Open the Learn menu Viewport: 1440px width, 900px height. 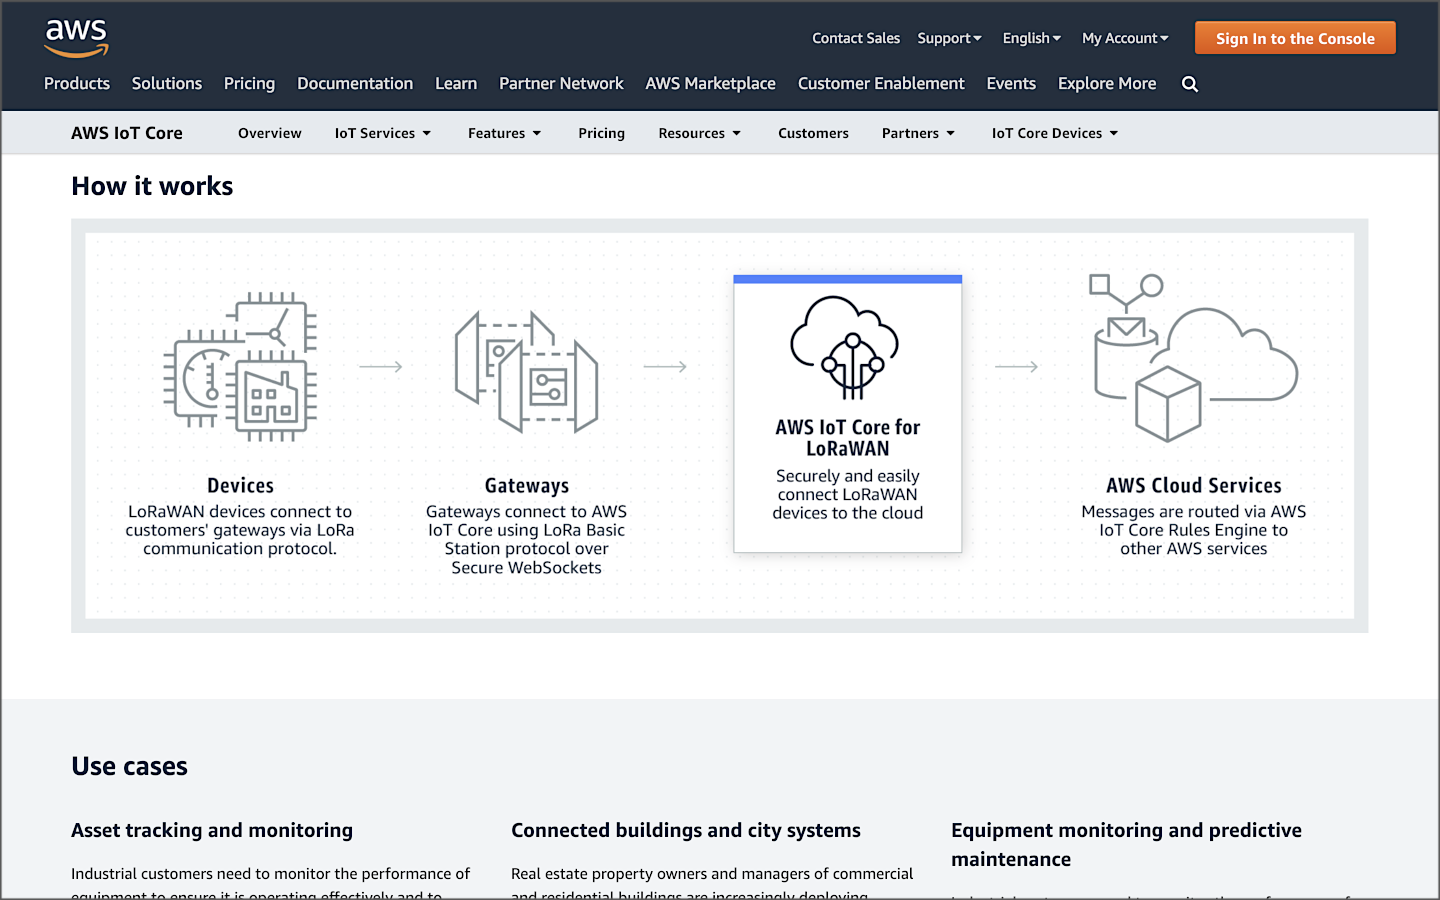[456, 84]
